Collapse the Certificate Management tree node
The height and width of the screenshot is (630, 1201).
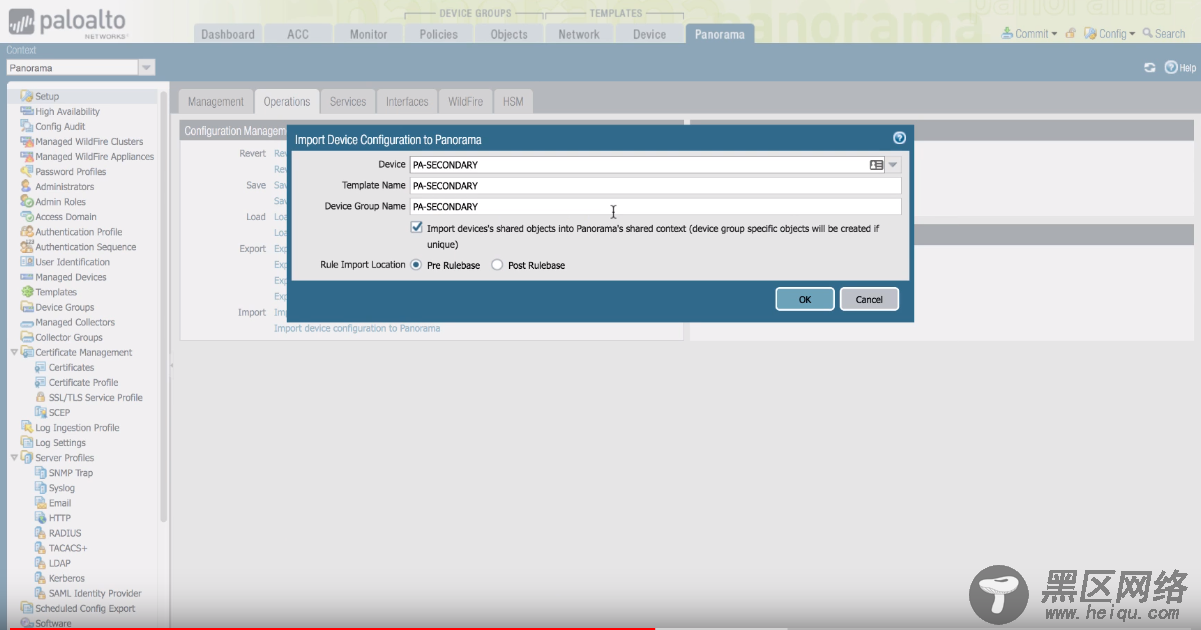(x=14, y=352)
